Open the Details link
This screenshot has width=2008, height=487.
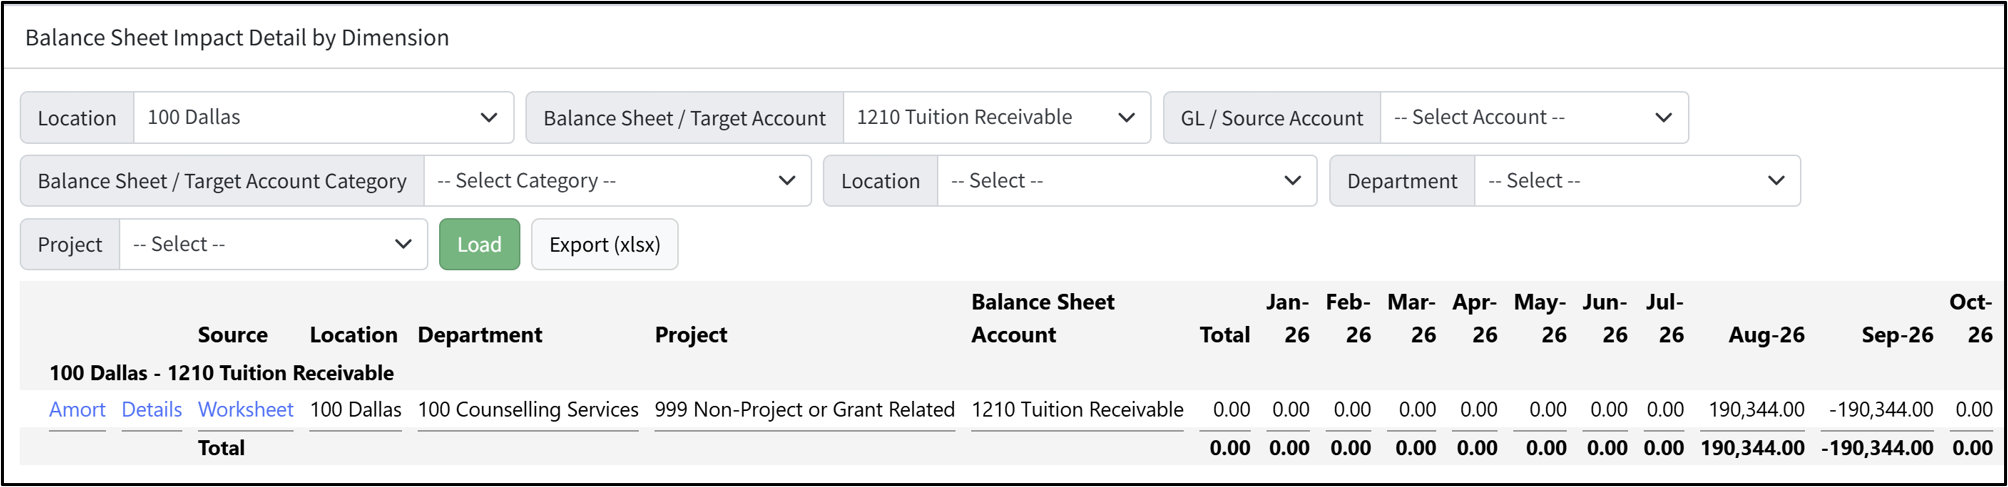152,410
